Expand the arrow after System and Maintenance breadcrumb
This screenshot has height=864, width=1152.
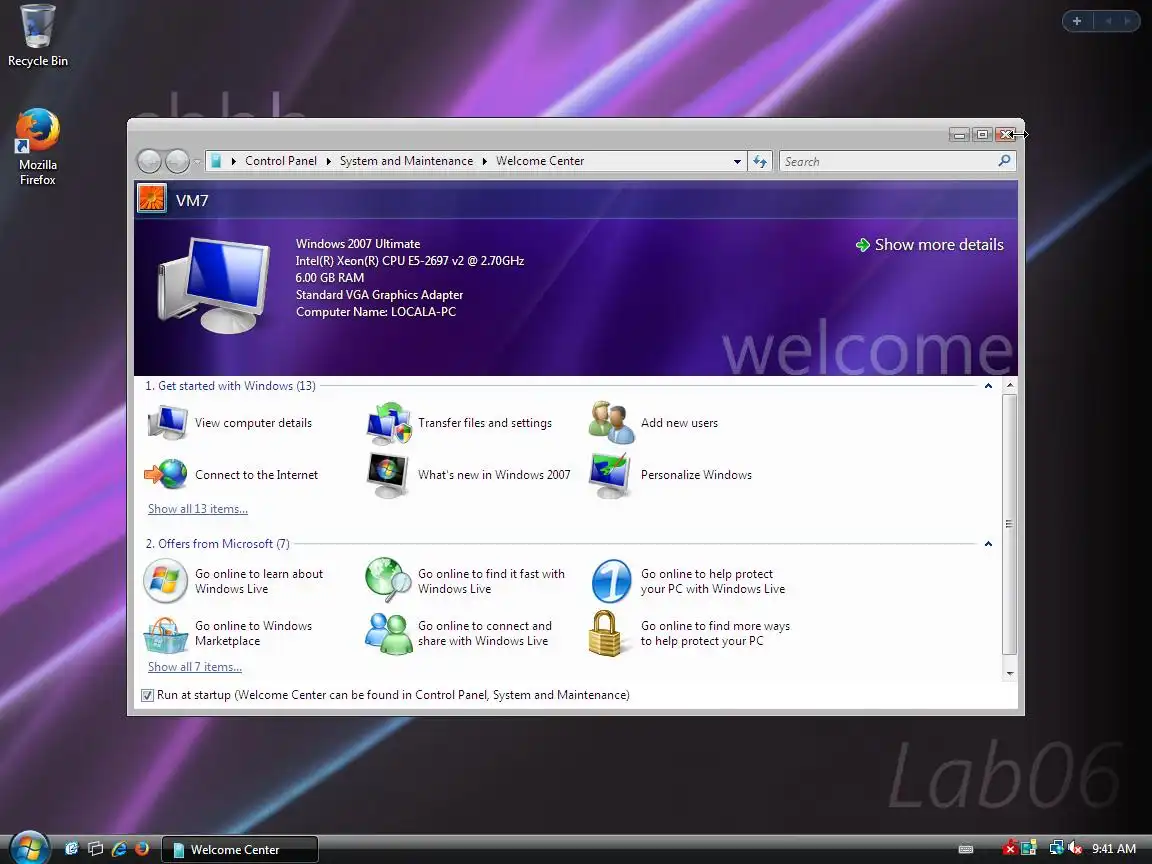[484, 161]
